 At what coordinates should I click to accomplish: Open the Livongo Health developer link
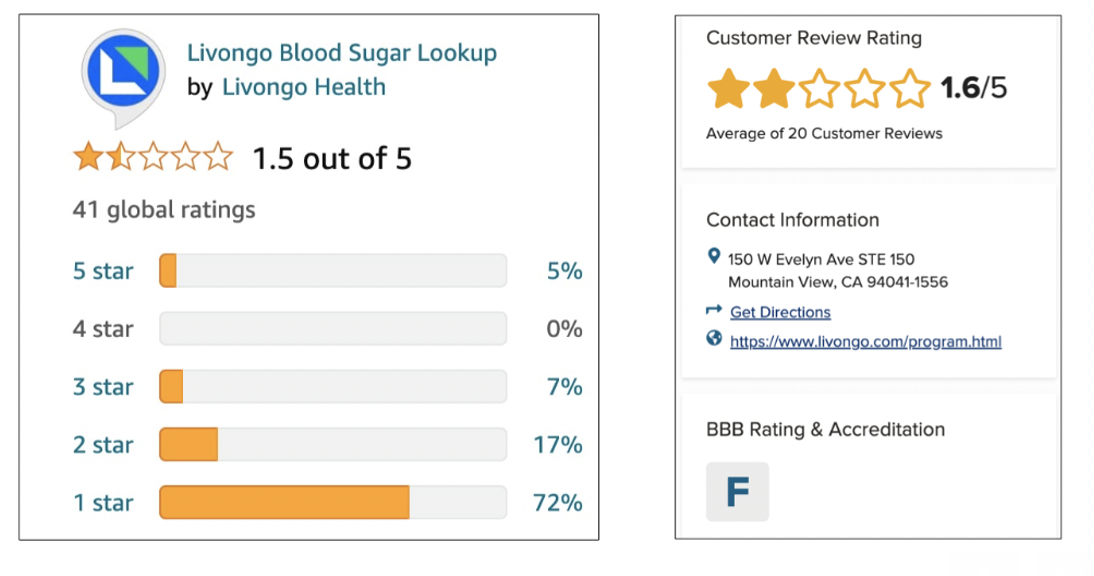tap(303, 87)
